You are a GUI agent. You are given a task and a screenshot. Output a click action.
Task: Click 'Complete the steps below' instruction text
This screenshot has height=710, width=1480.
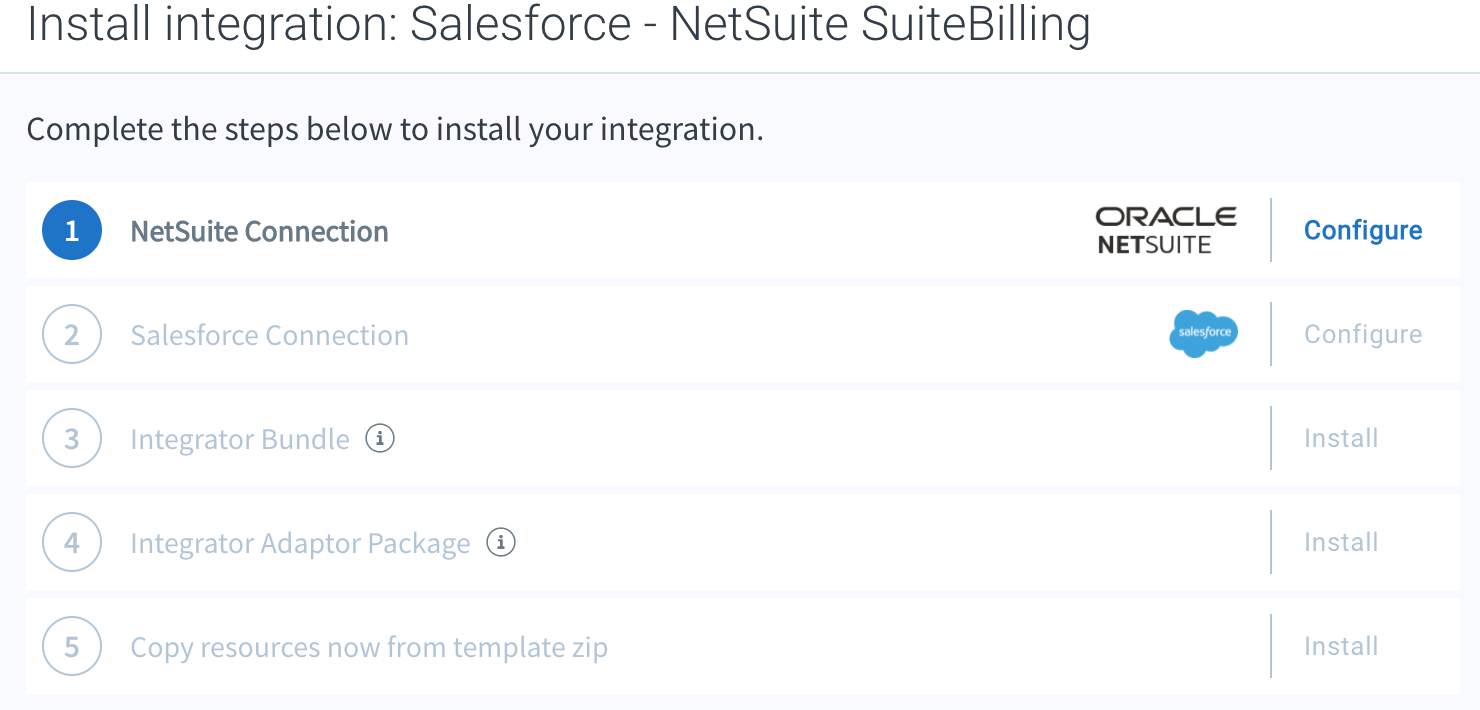[x=395, y=129]
